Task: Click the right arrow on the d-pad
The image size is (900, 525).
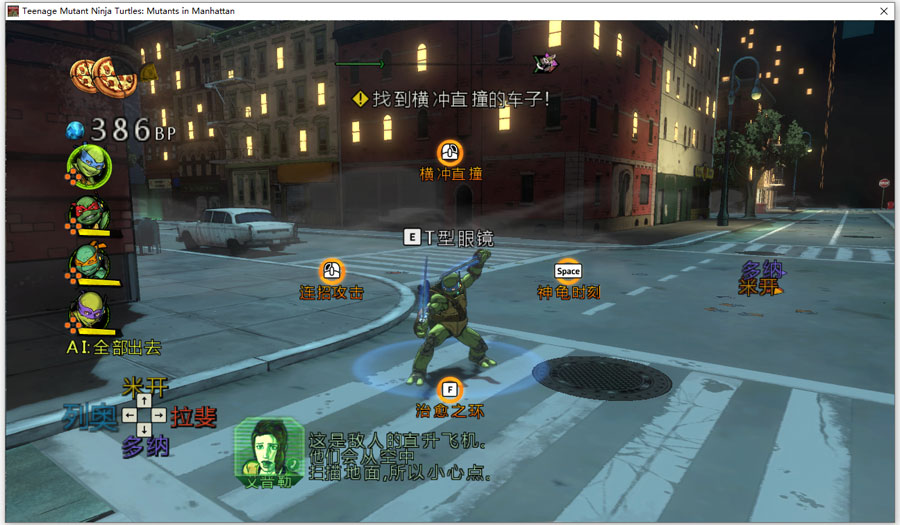Action: coord(159,415)
